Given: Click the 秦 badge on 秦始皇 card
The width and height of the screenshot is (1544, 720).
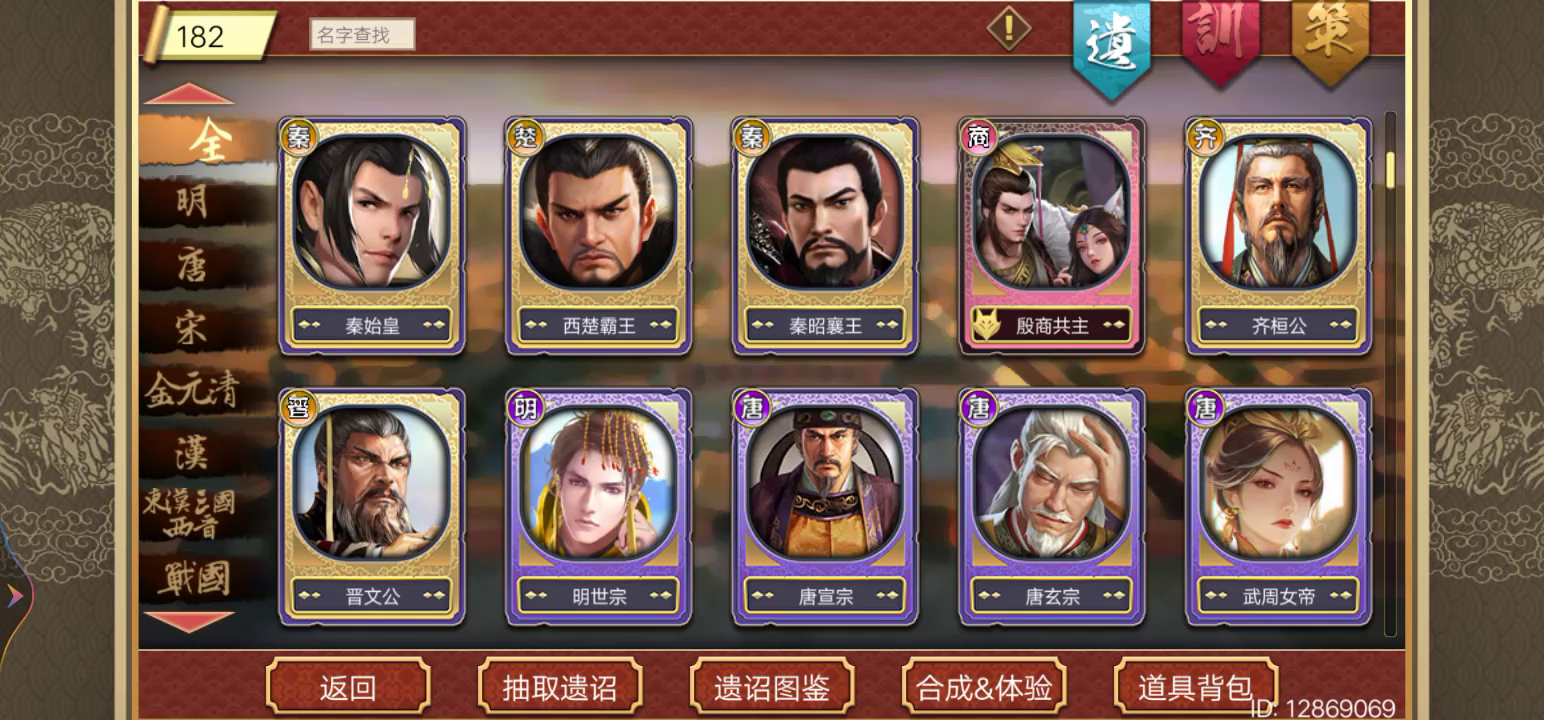Looking at the screenshot, I should pyautogui.click(x=298, y=137).
